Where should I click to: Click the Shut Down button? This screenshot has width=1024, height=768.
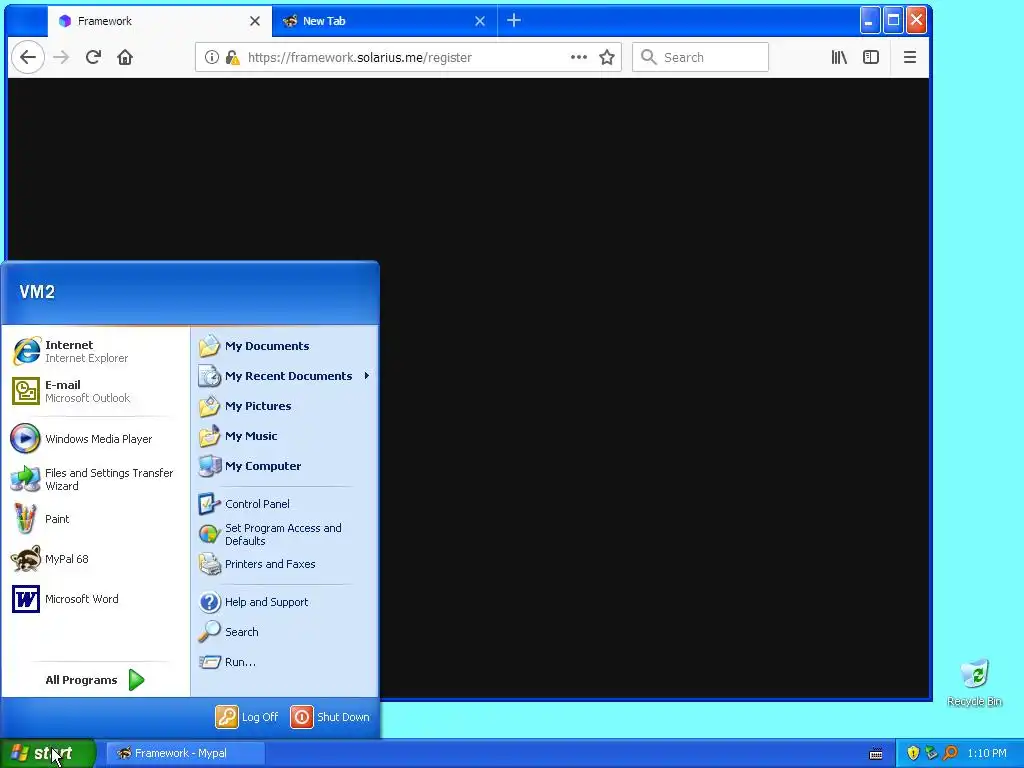coord(330,717)
